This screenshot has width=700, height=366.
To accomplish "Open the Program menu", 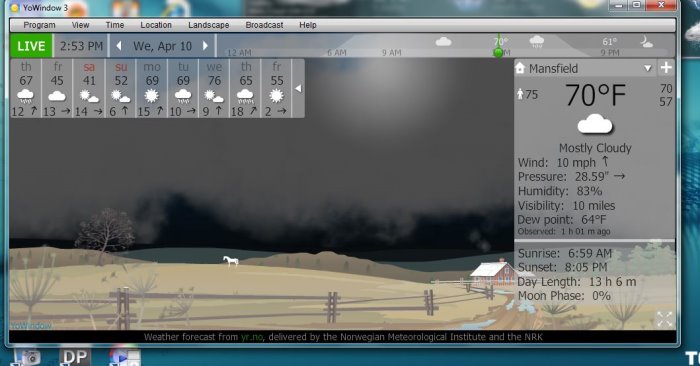I will coord(39,25).
